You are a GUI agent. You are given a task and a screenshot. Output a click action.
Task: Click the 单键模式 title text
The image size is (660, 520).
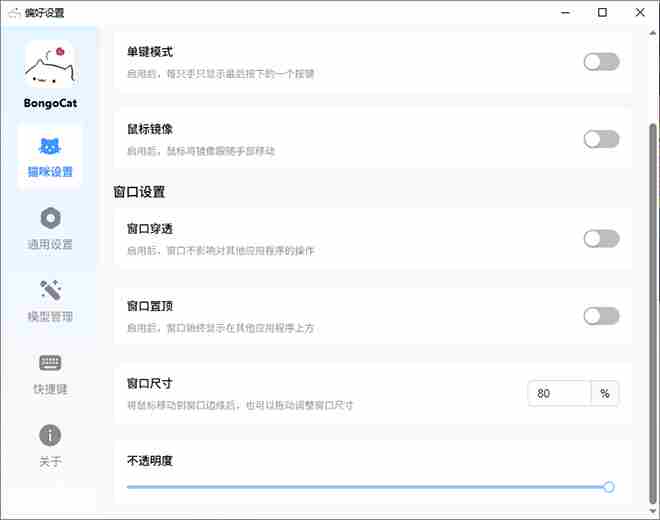coord(150,52)
